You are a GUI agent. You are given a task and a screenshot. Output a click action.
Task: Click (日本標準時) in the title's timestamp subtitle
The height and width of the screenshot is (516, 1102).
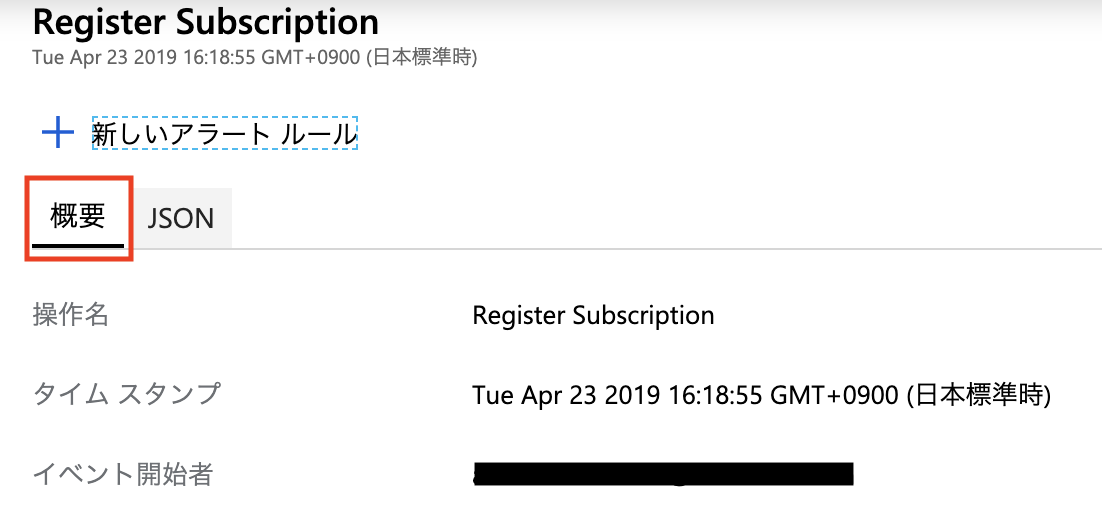tap(424, 57)
